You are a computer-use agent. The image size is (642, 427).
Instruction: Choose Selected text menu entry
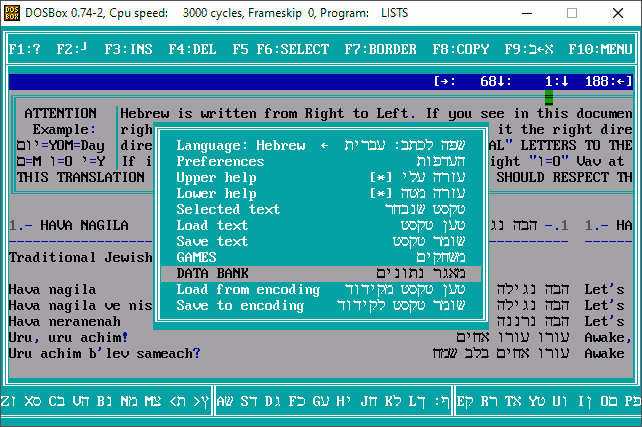[x=321, y=209]
